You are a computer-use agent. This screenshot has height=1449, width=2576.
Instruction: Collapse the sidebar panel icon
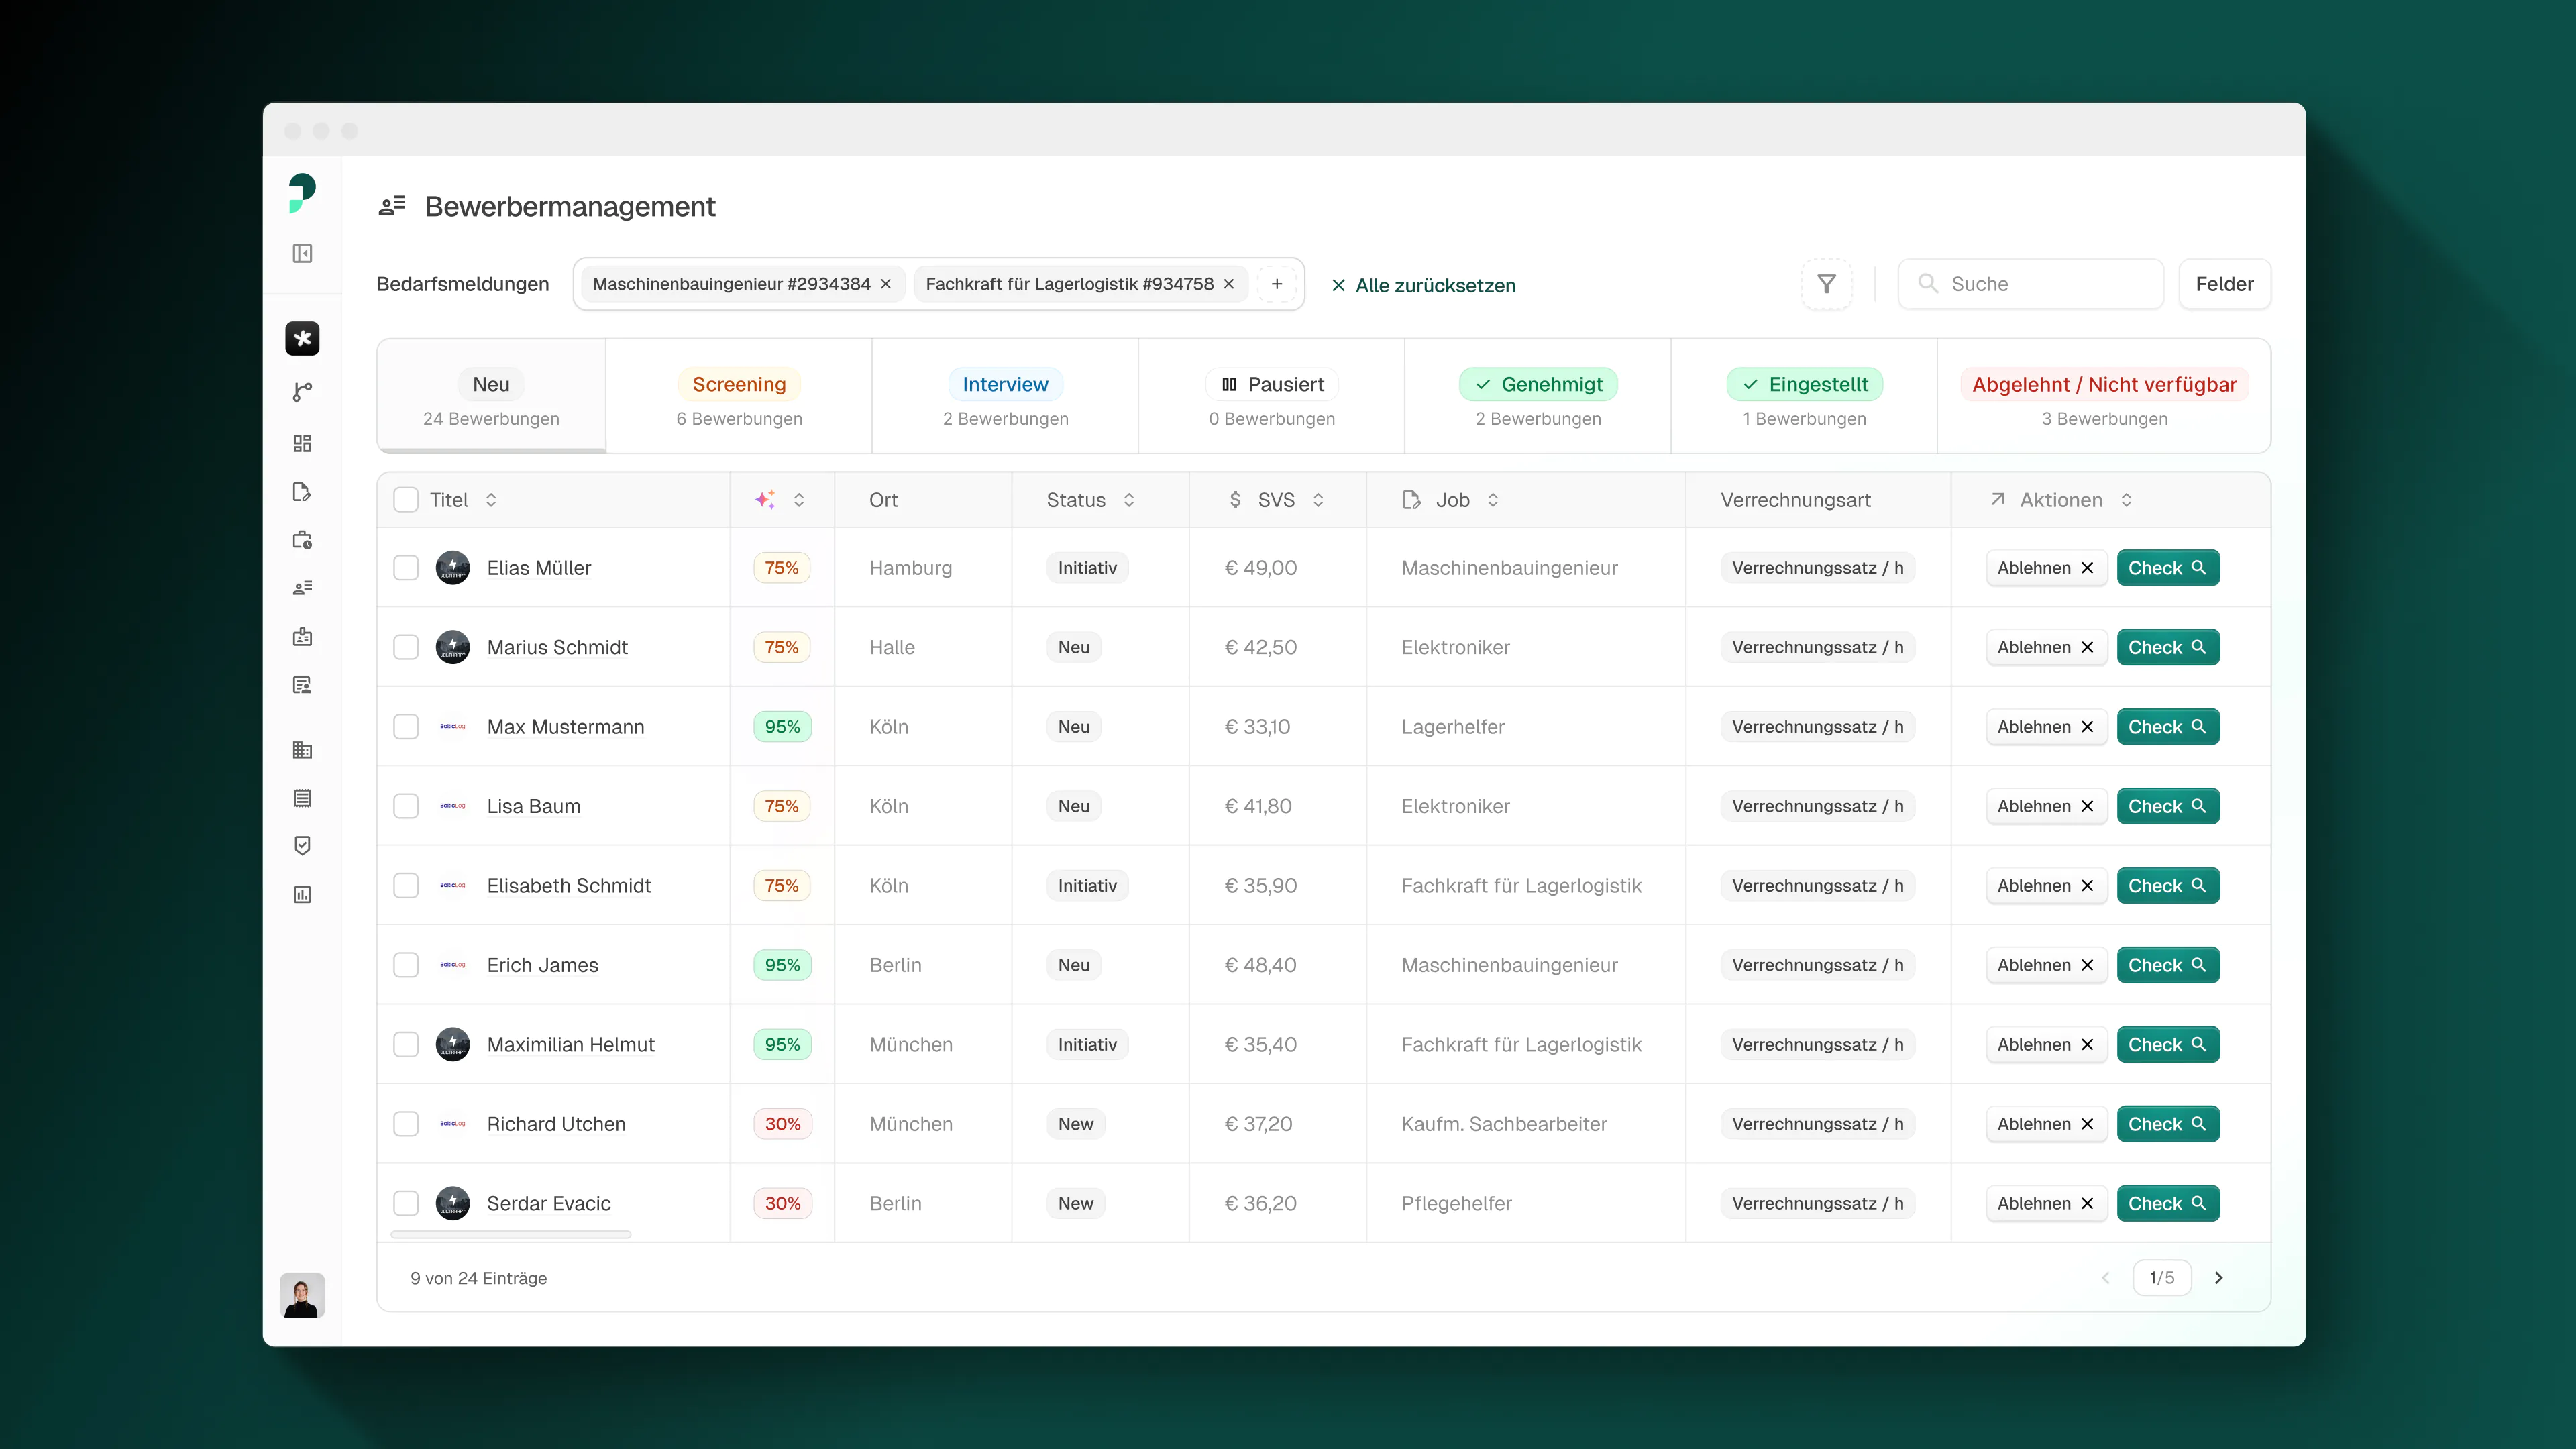coord(302,254)
